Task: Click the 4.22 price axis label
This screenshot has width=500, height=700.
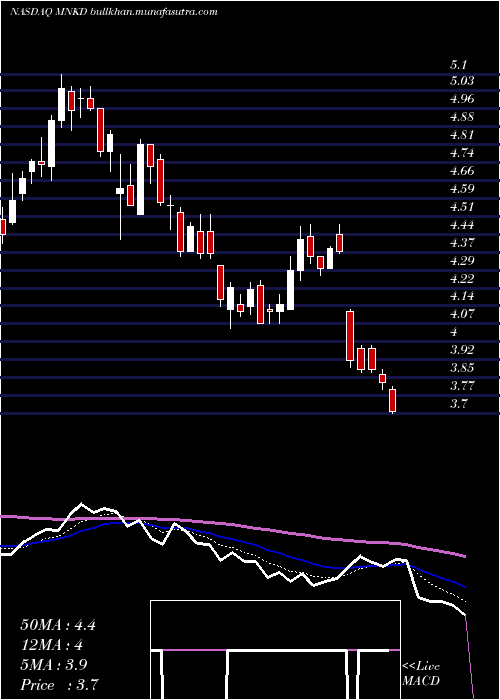Action: 462,278
